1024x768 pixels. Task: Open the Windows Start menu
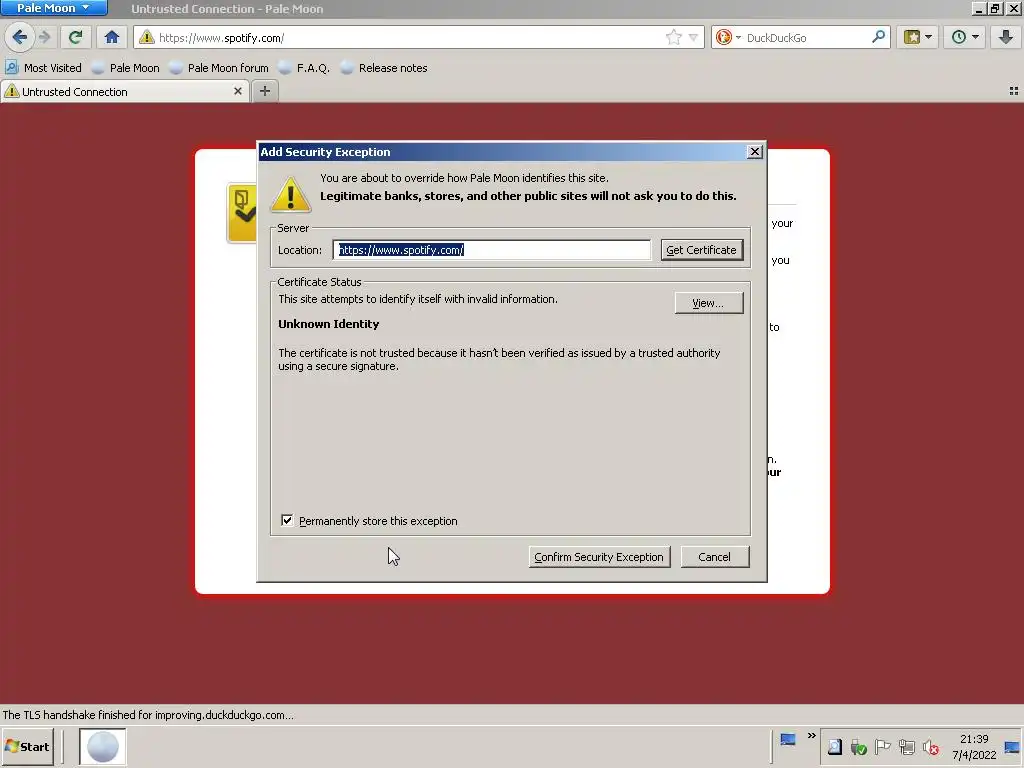(x=27, y=746)
